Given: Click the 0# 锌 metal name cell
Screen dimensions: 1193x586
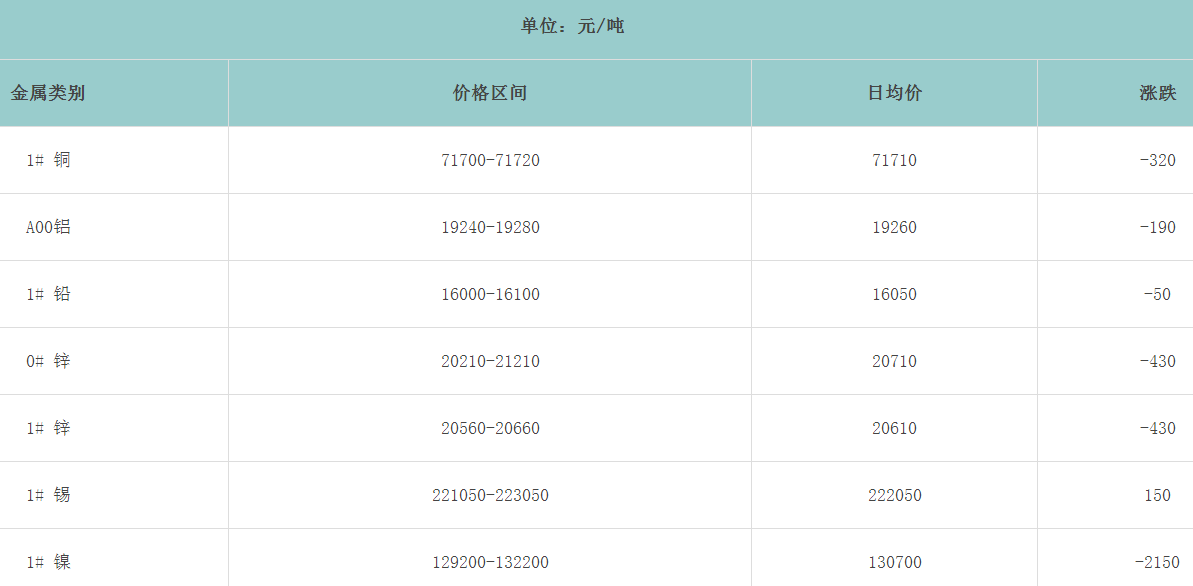Looking at the screenshot, I should [x=48, y=361].
